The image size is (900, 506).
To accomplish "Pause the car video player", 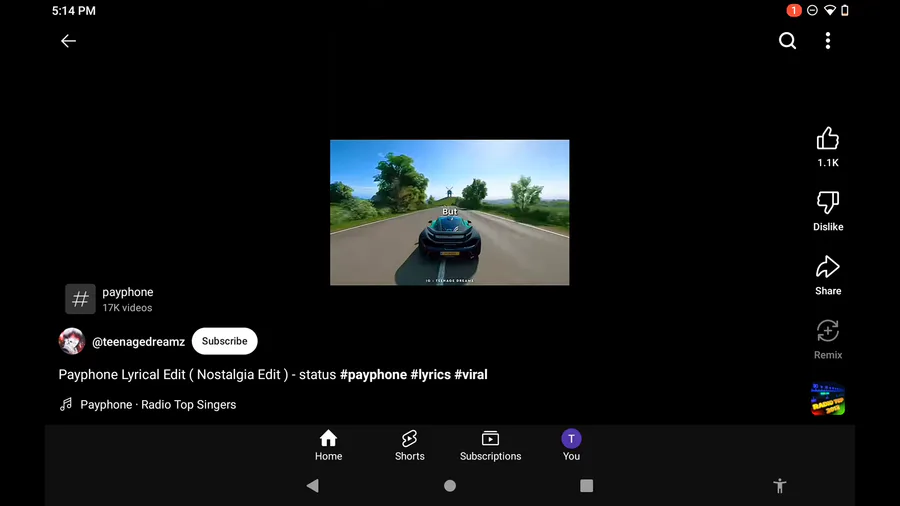I will [x=449, y=212].
